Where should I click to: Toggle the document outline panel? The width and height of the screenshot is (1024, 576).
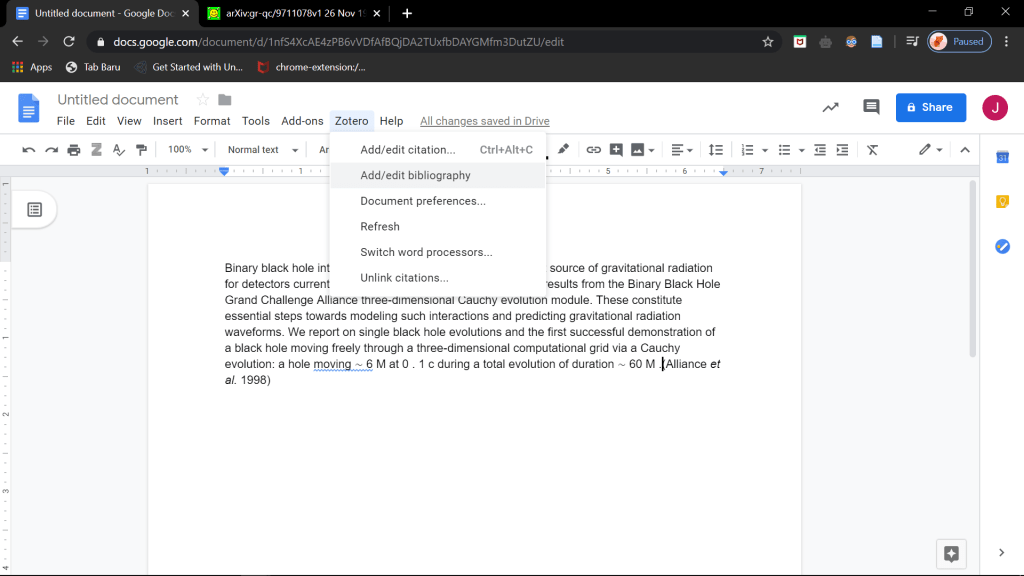click(x=35, y=209)
